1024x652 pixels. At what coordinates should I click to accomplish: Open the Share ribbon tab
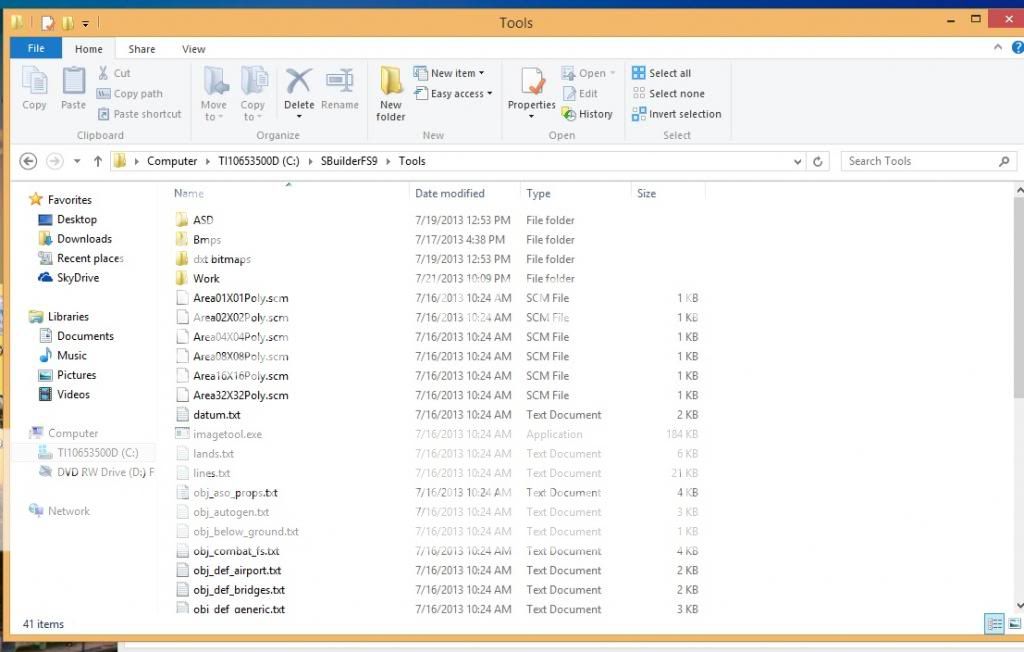tap(141, 48)
